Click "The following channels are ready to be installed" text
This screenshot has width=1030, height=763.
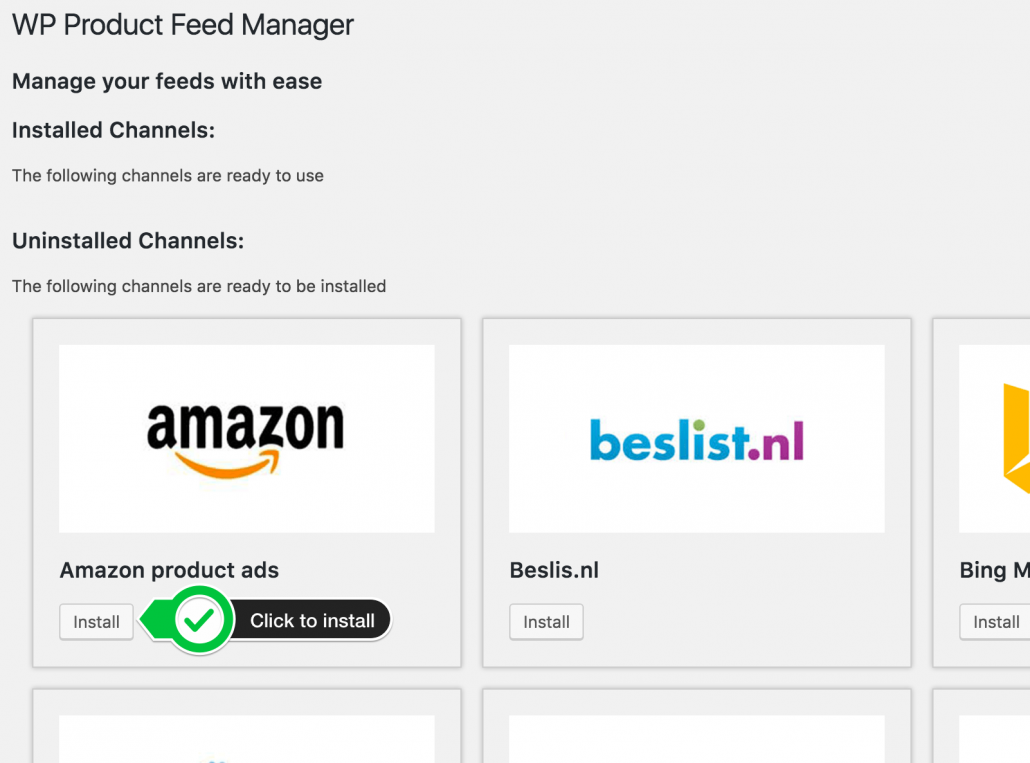[199, 286]
